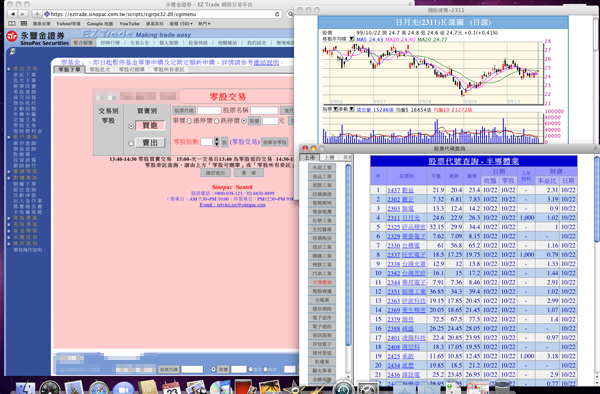Switch to 零股批次 tab
The height and width of the screenshot is (394, 600).
tap(99, 70)
